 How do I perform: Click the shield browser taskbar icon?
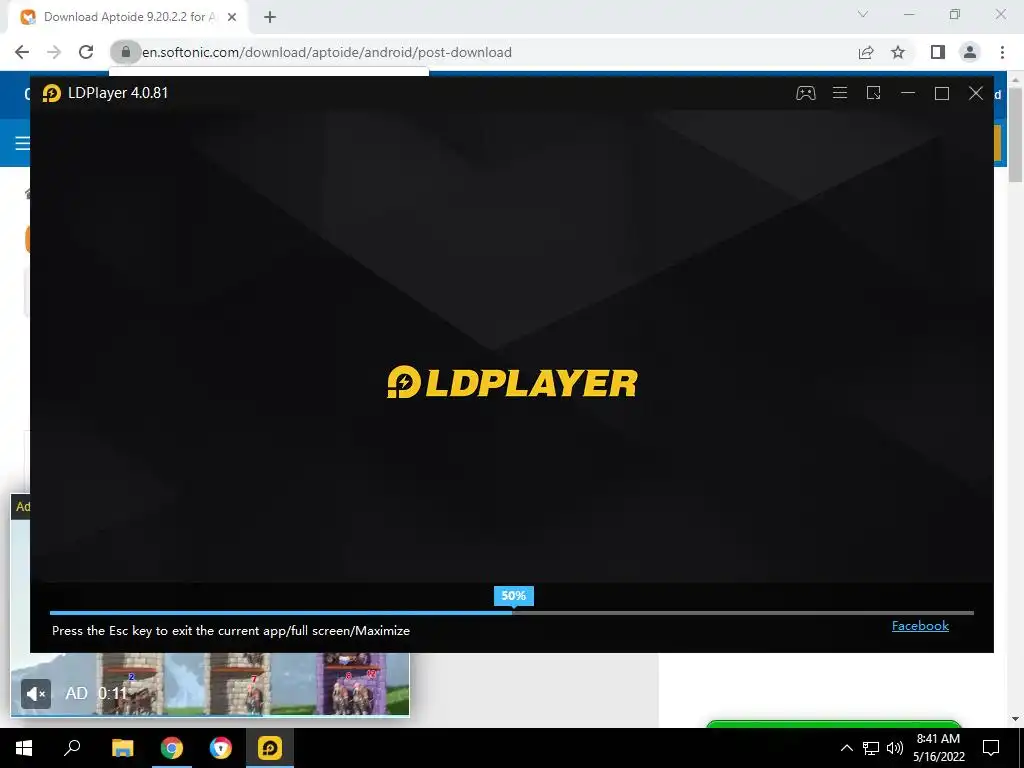click(x=221, y=748)
